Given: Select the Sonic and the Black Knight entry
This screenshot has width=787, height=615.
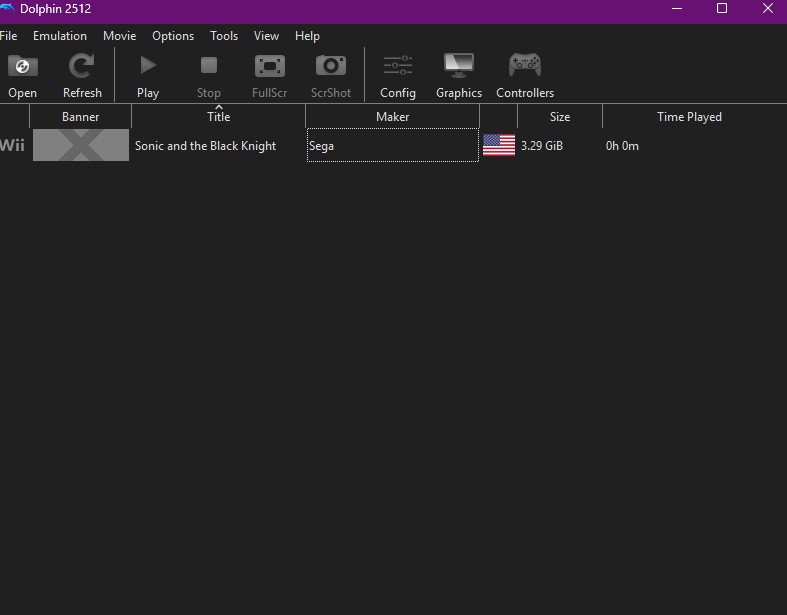Looking at the screenshot, I should (205, 146).
